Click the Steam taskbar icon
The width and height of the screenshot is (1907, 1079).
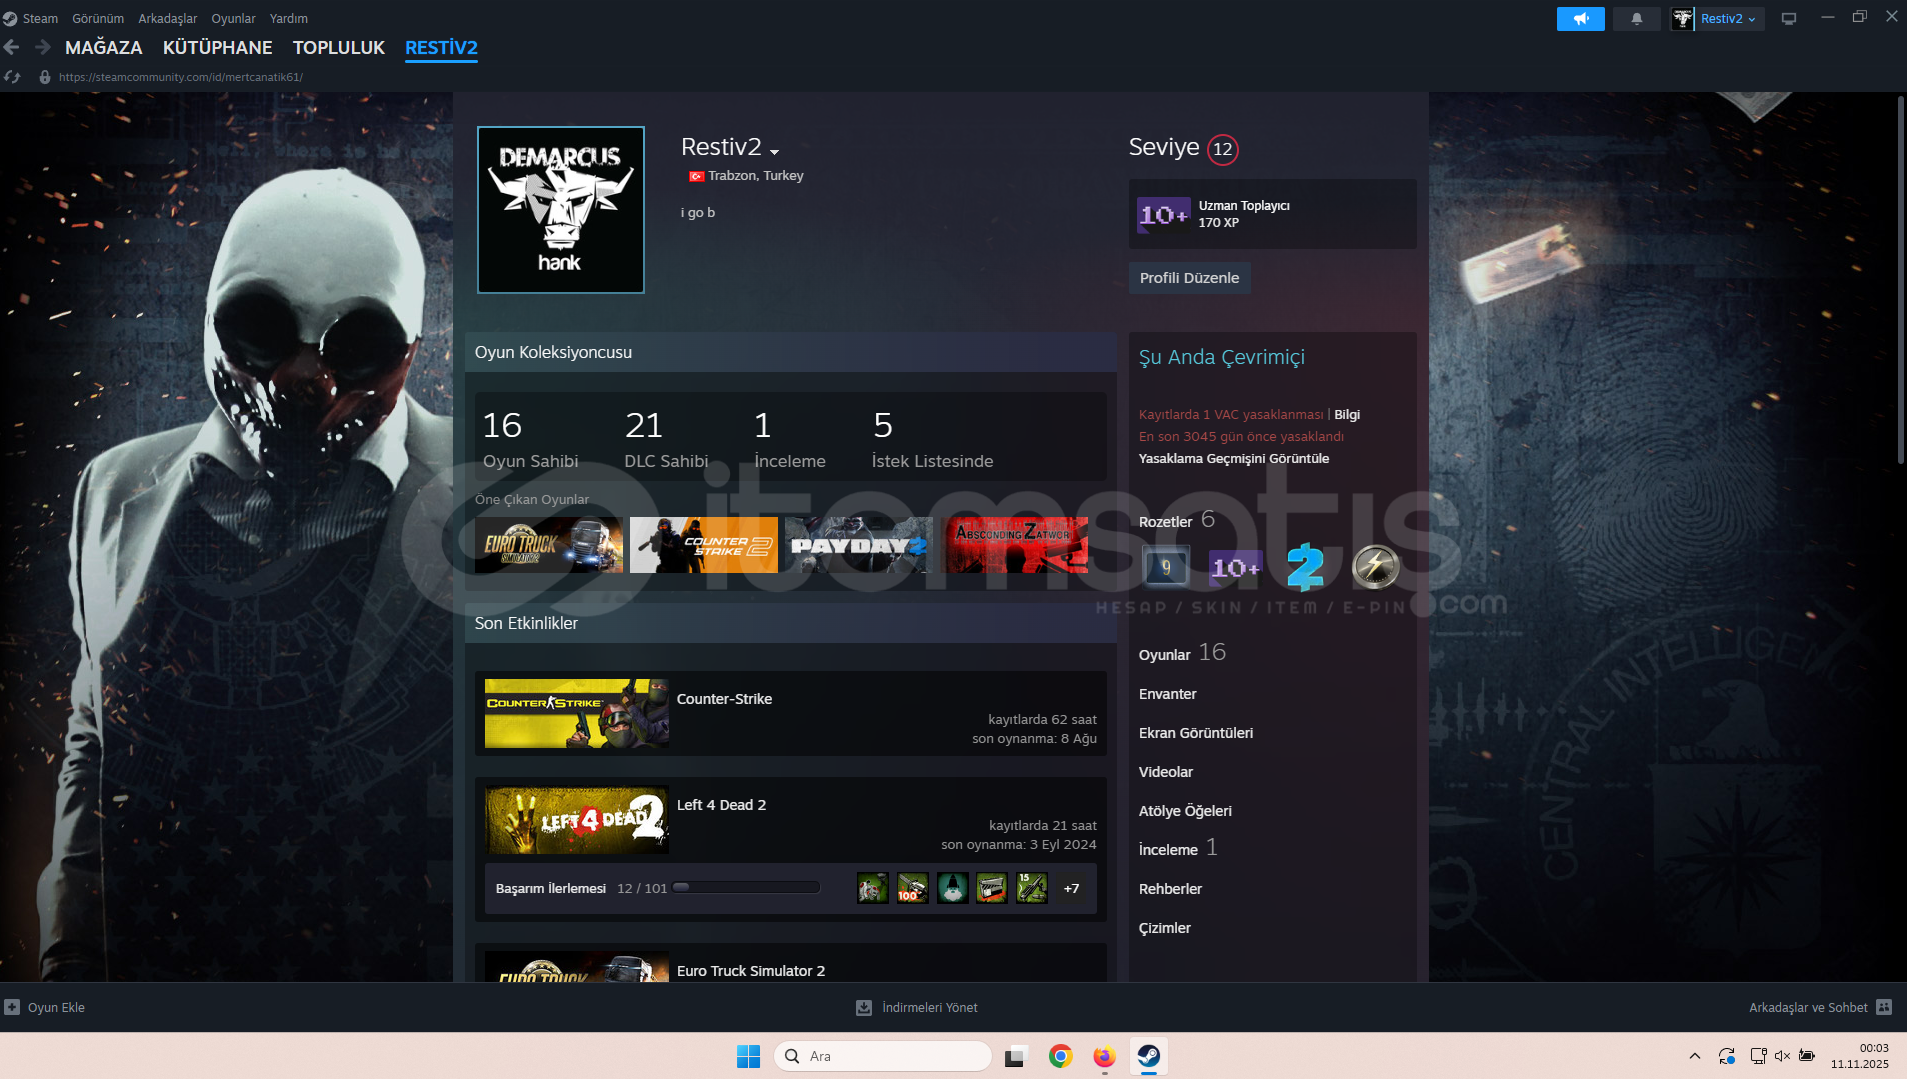(x=1148, y=1056)
